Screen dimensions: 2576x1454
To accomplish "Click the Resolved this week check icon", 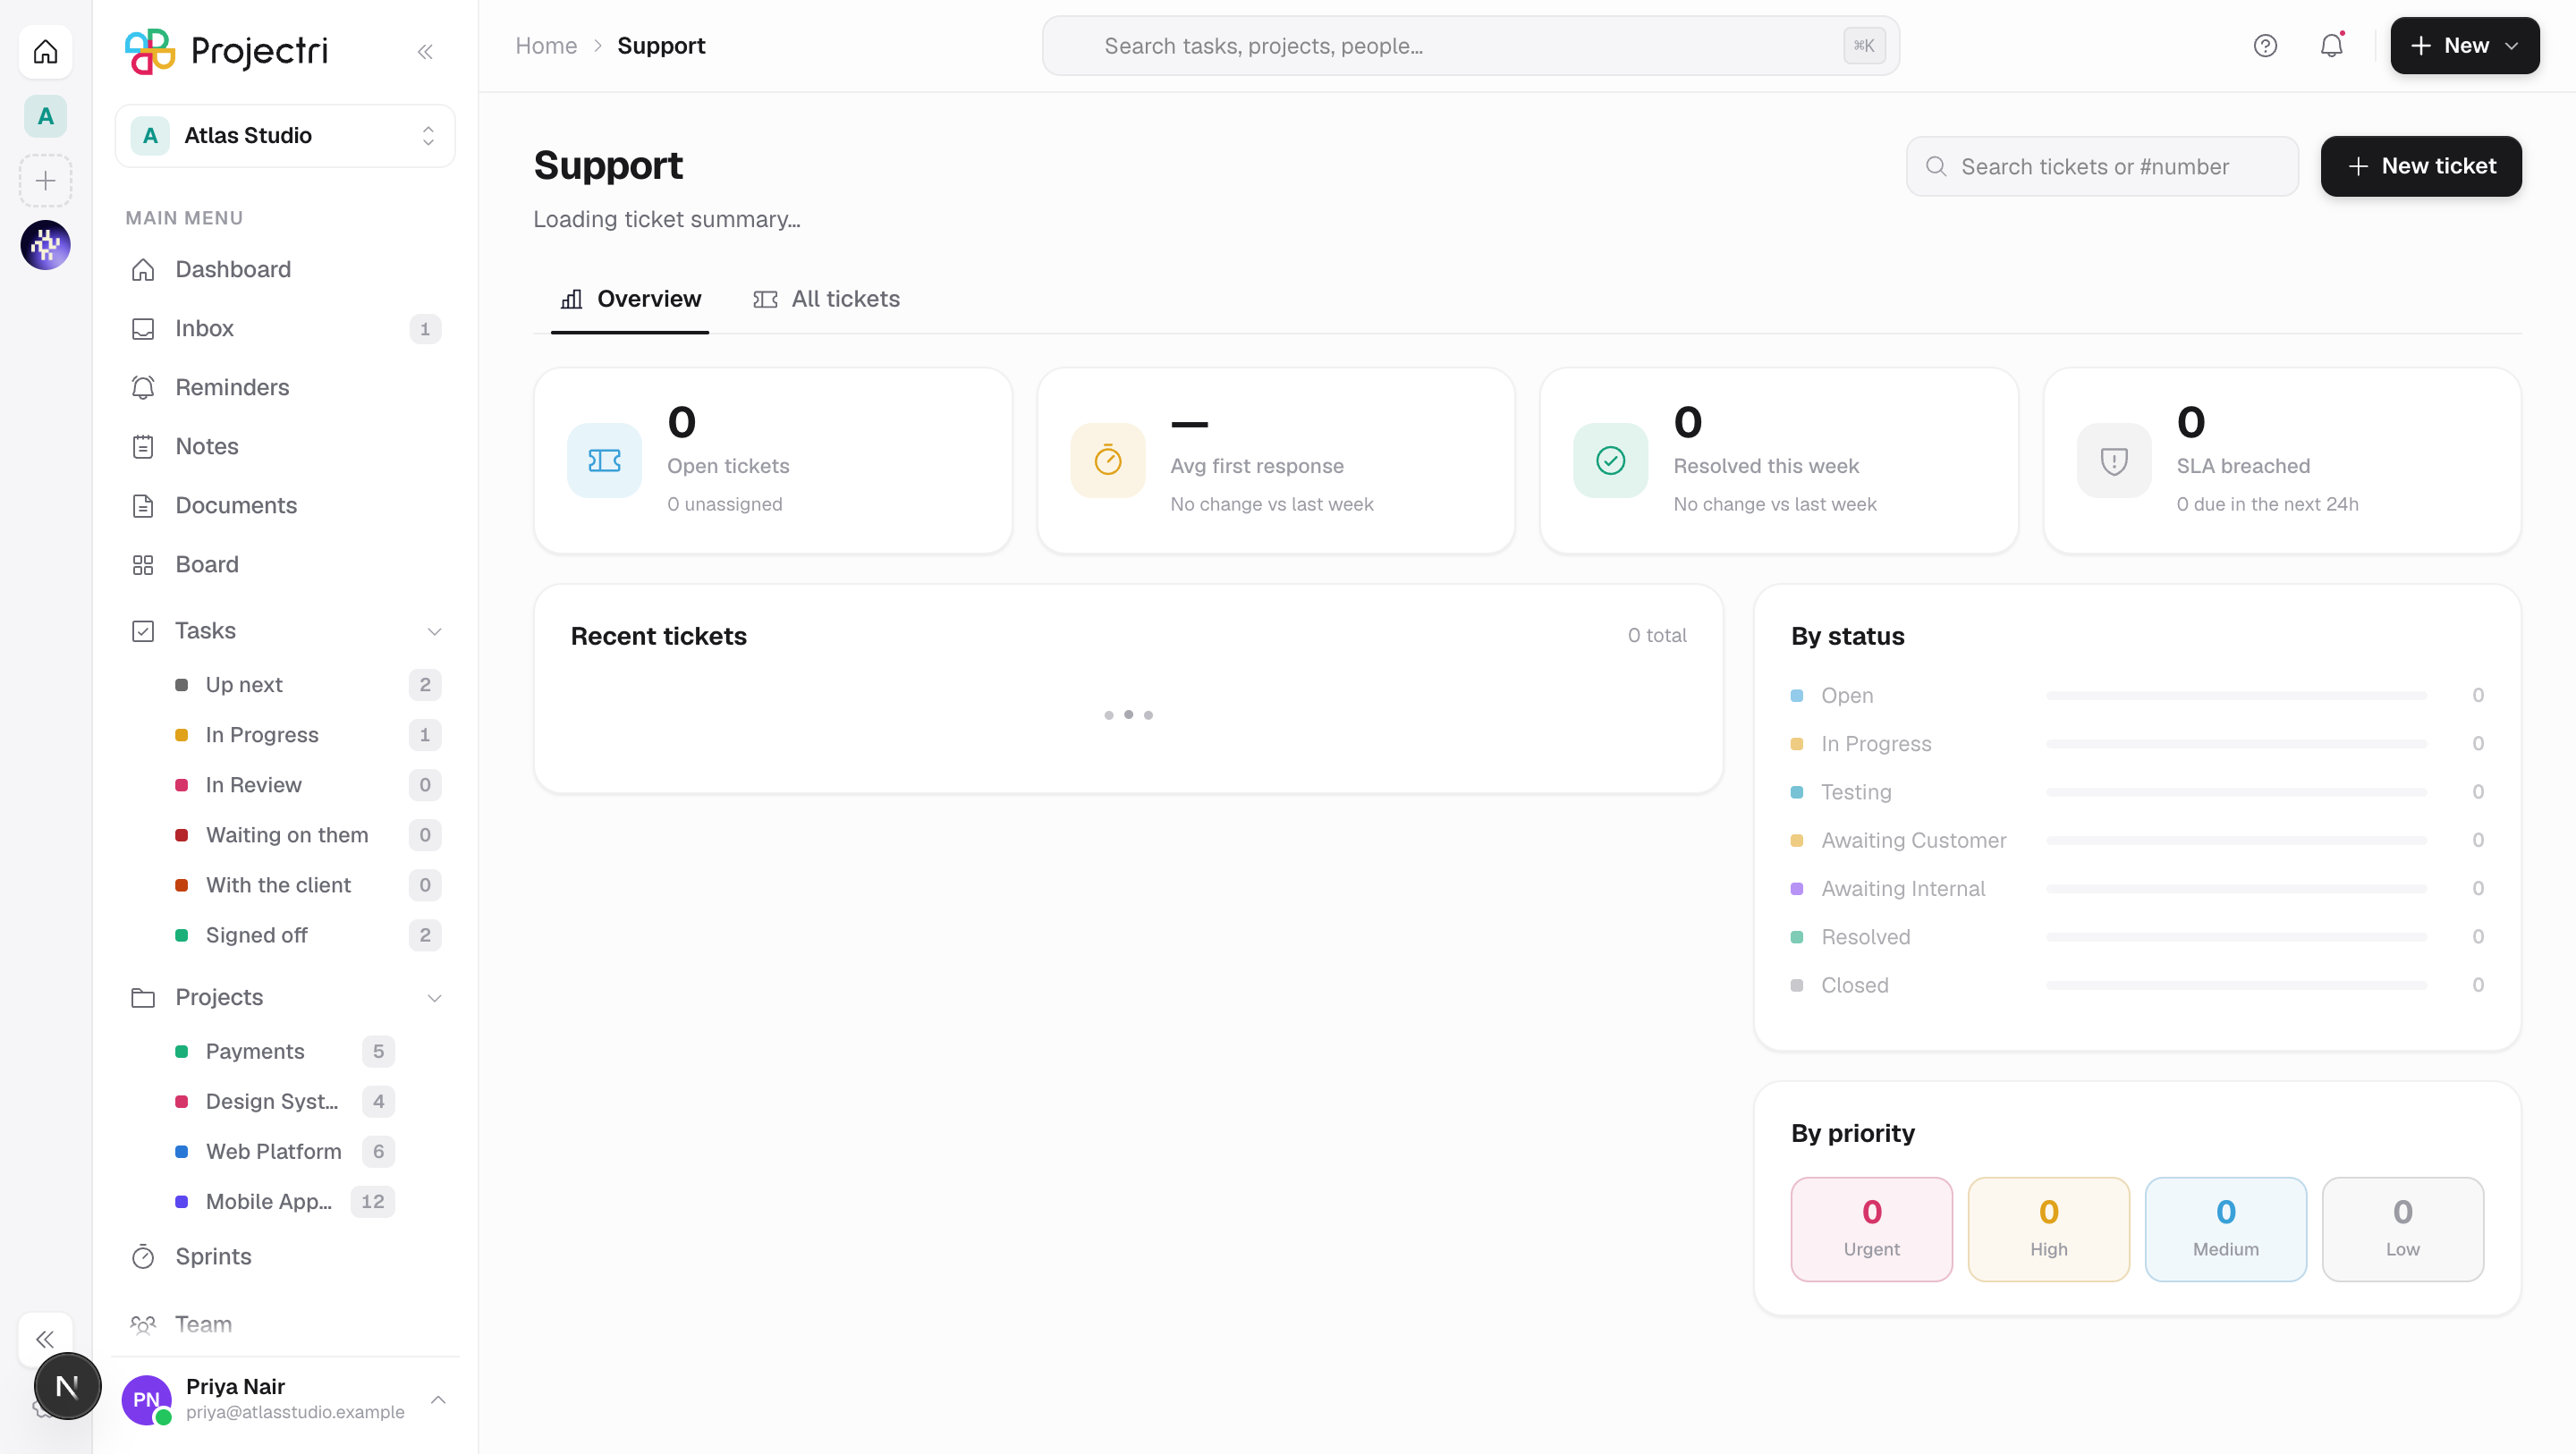I will click(x=1610, y=460).
